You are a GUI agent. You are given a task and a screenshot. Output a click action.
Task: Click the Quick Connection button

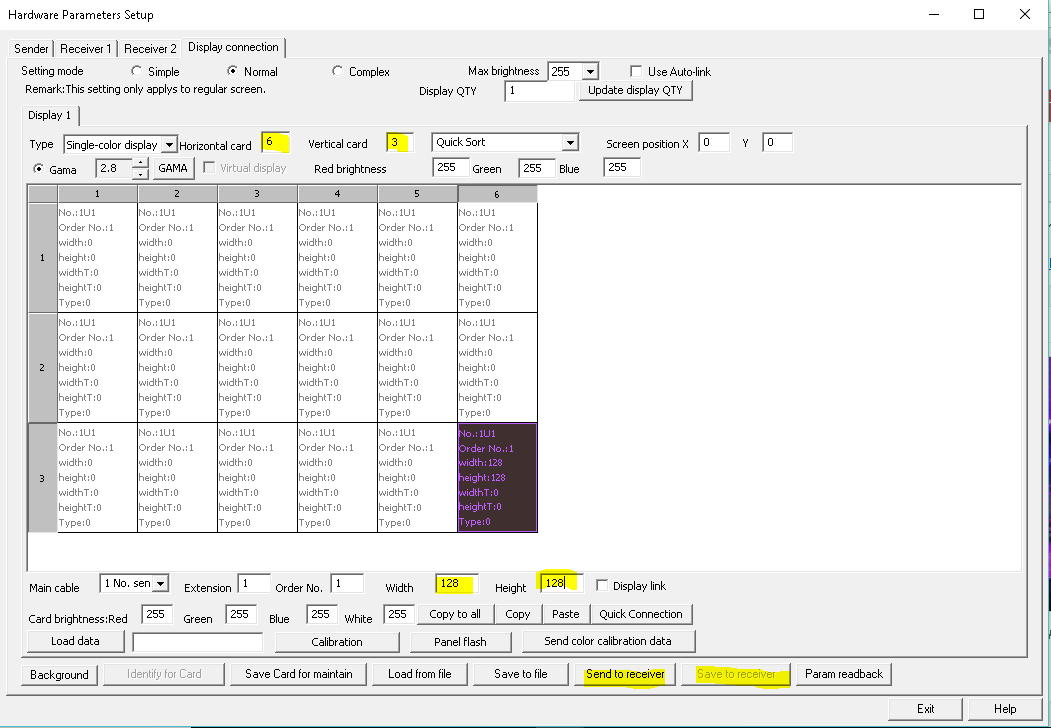[x=641, y=614]
